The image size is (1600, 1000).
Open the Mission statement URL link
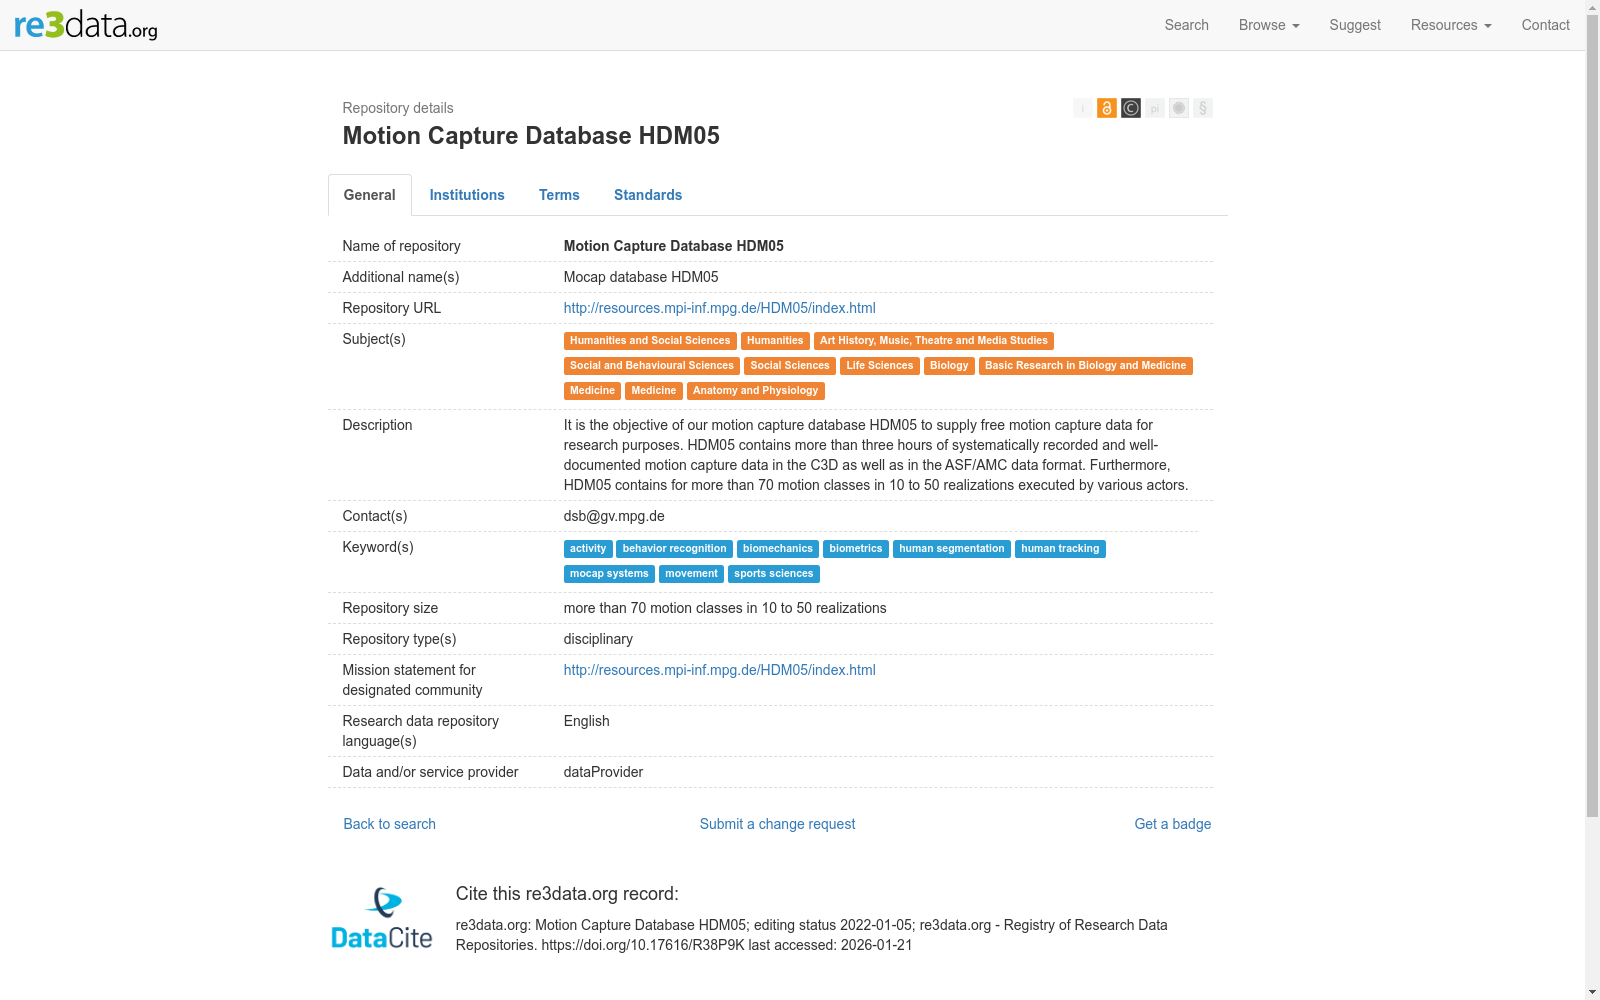click(720, 670)
